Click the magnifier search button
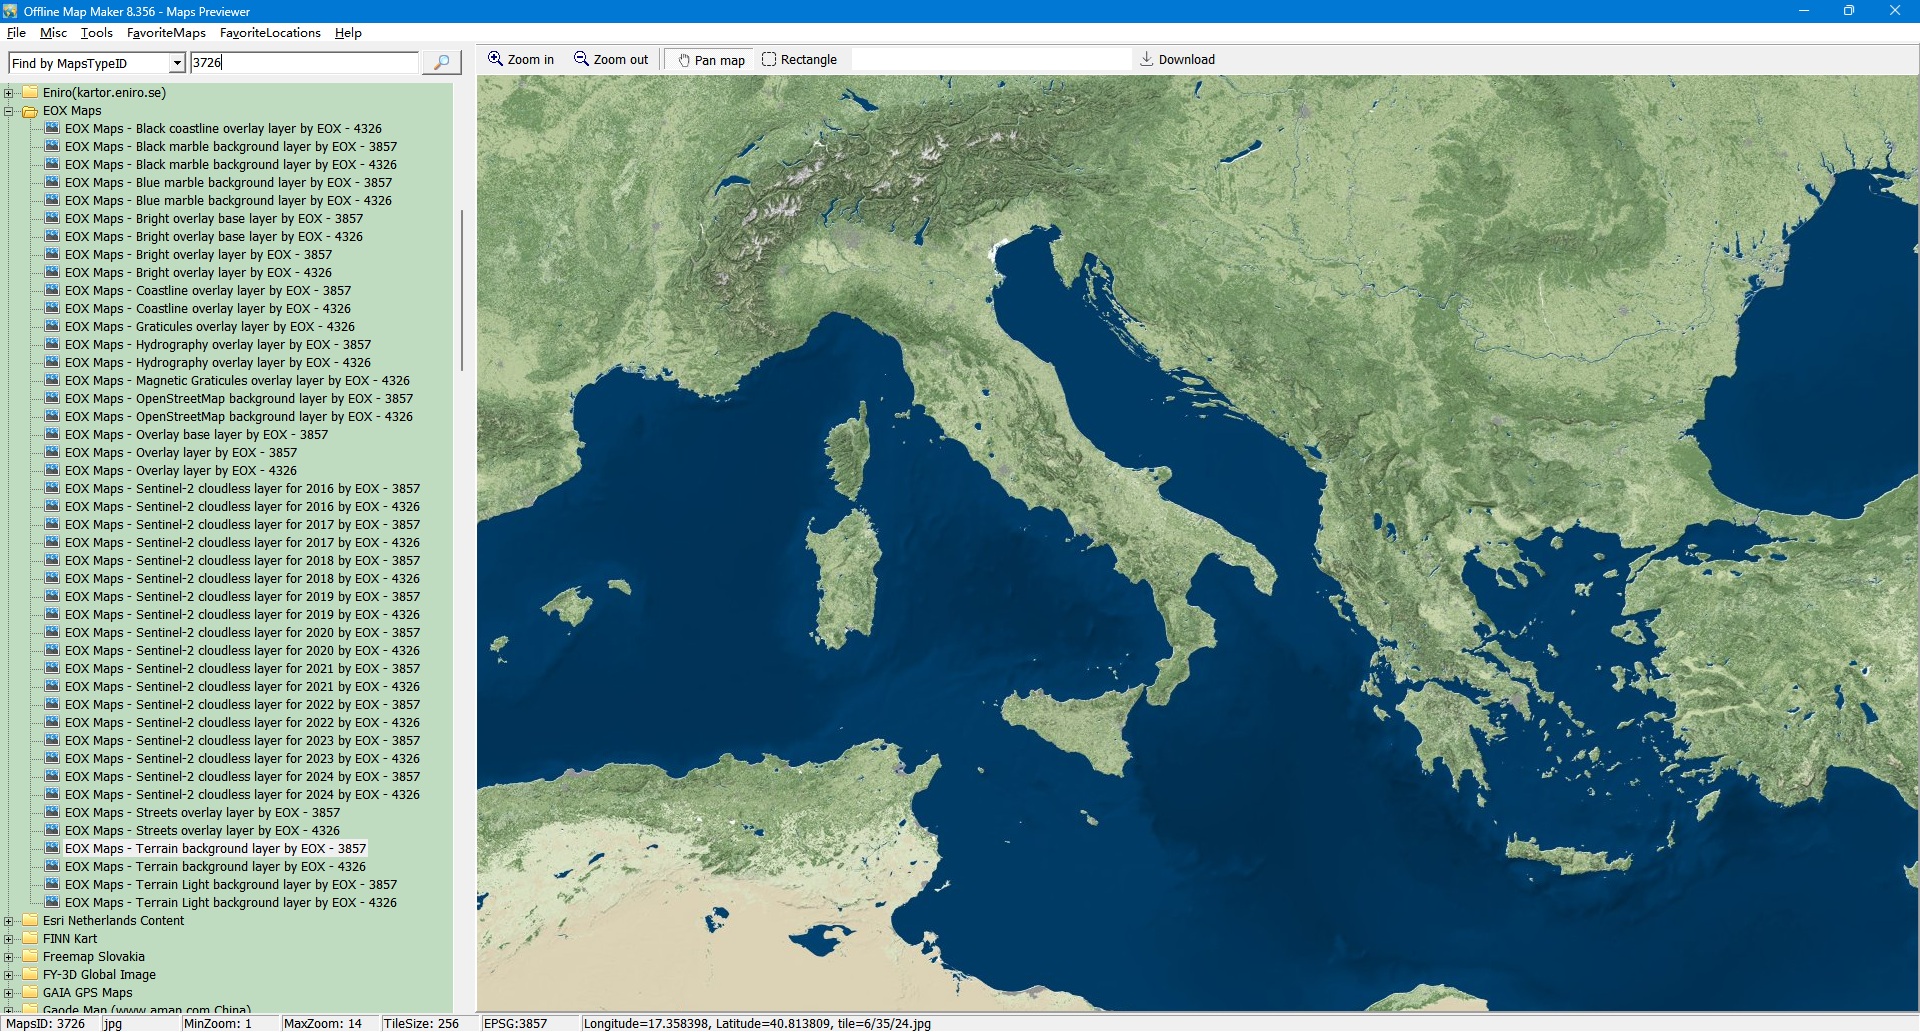Viewport: 1920px width, 1032px height. point(441,62)
